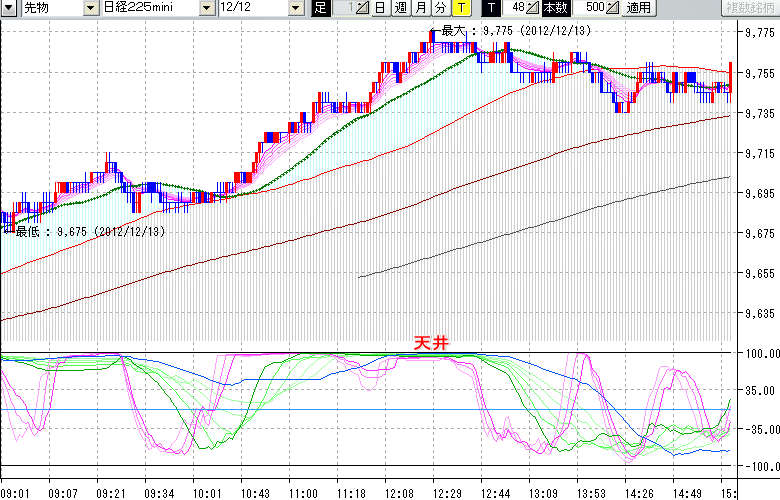Adjust the spinner beside the 500 value

click(x=613, y=8)
